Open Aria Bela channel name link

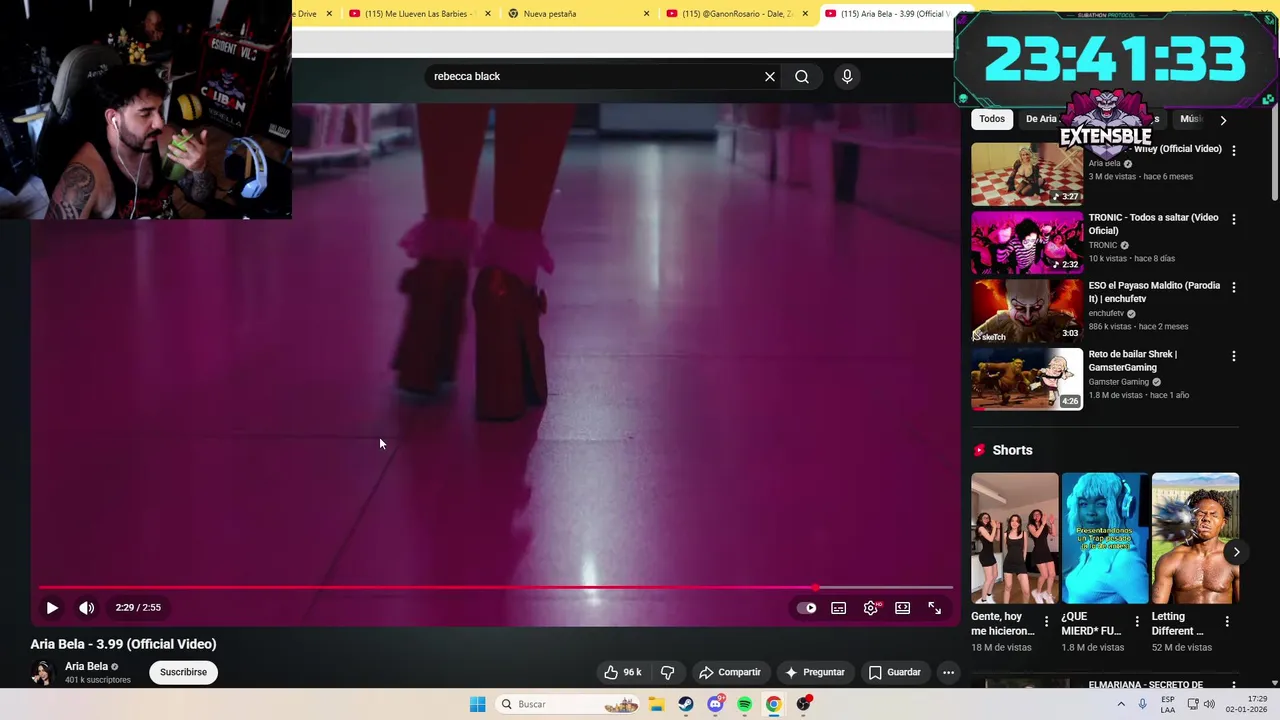pos(86,666)
